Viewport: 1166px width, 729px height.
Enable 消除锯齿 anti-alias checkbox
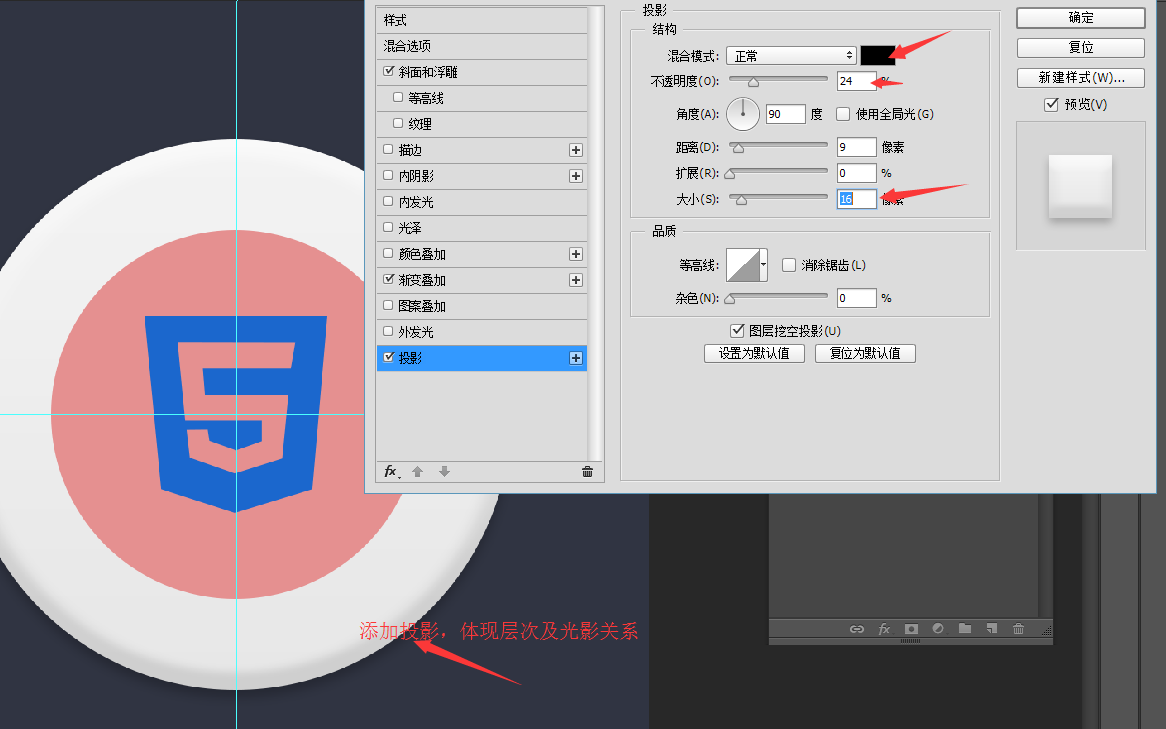click(x=789, y=265)
